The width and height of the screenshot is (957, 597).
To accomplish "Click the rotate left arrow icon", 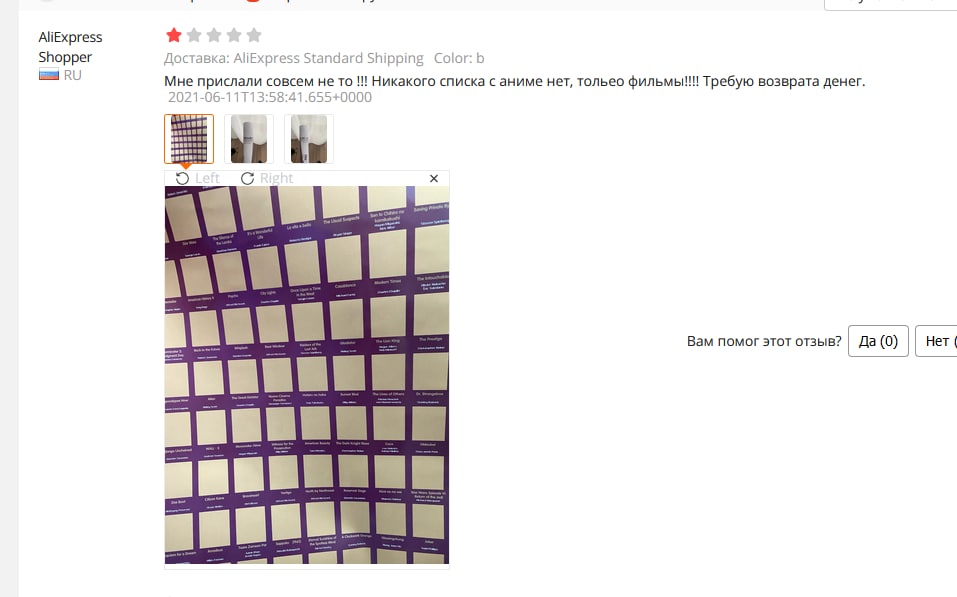I will (x=182, y=178).
